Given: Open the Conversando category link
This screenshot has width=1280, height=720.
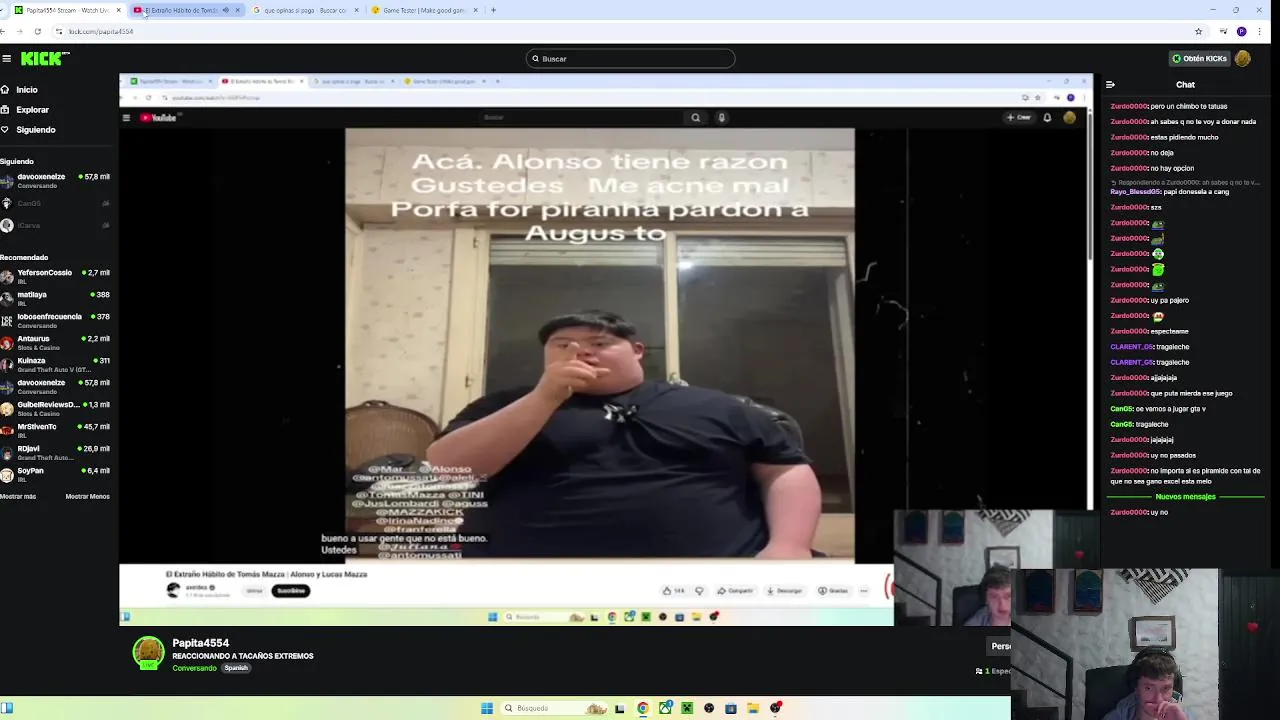Looking at the screenshot, I should coord(194,668).
